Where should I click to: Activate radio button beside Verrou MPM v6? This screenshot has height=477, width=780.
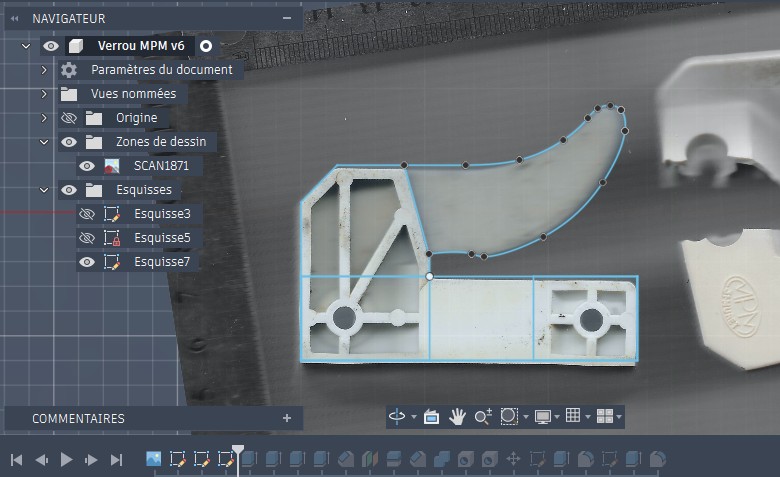(205, 46)
